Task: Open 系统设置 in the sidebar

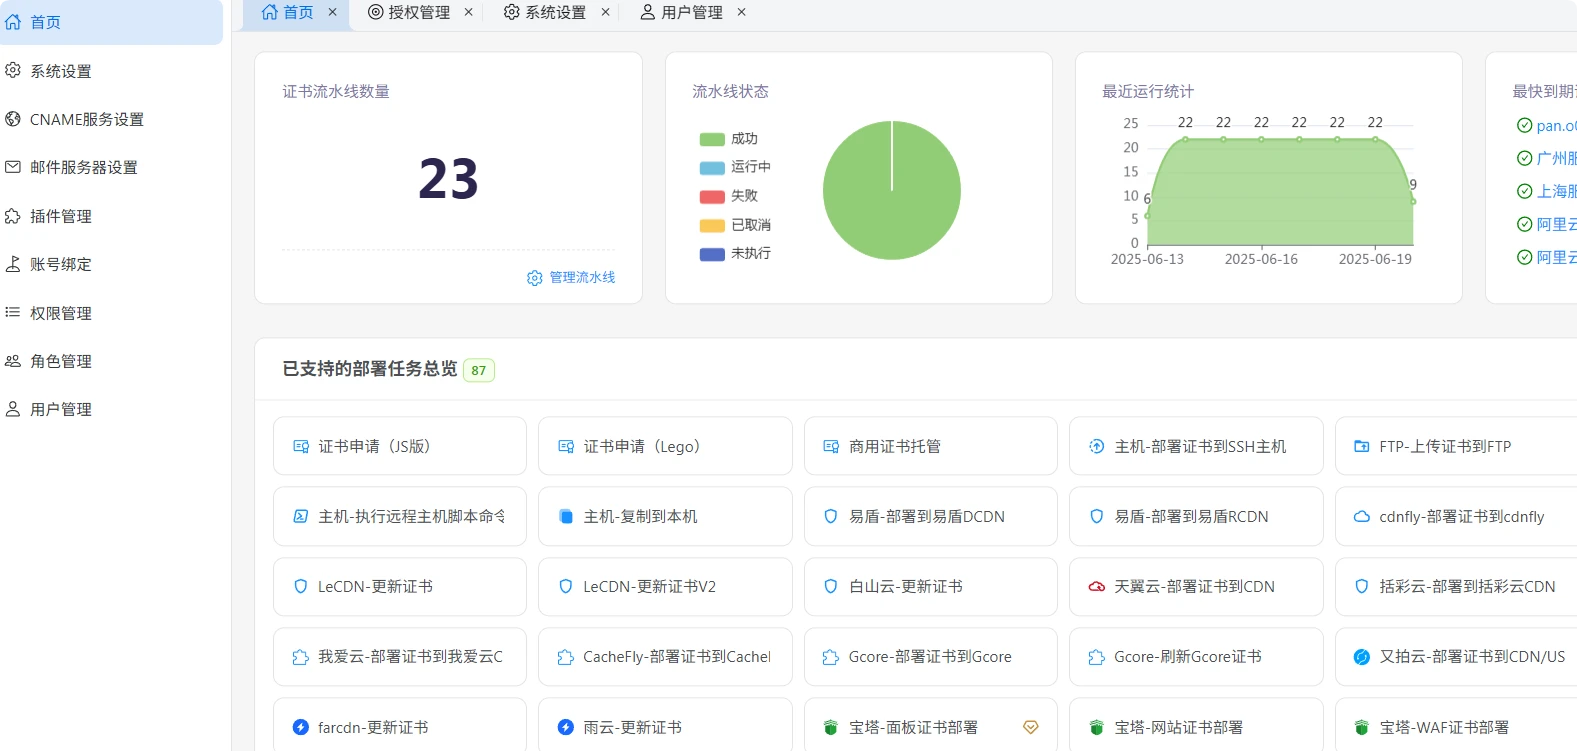Action: click(x=110, y=71)
